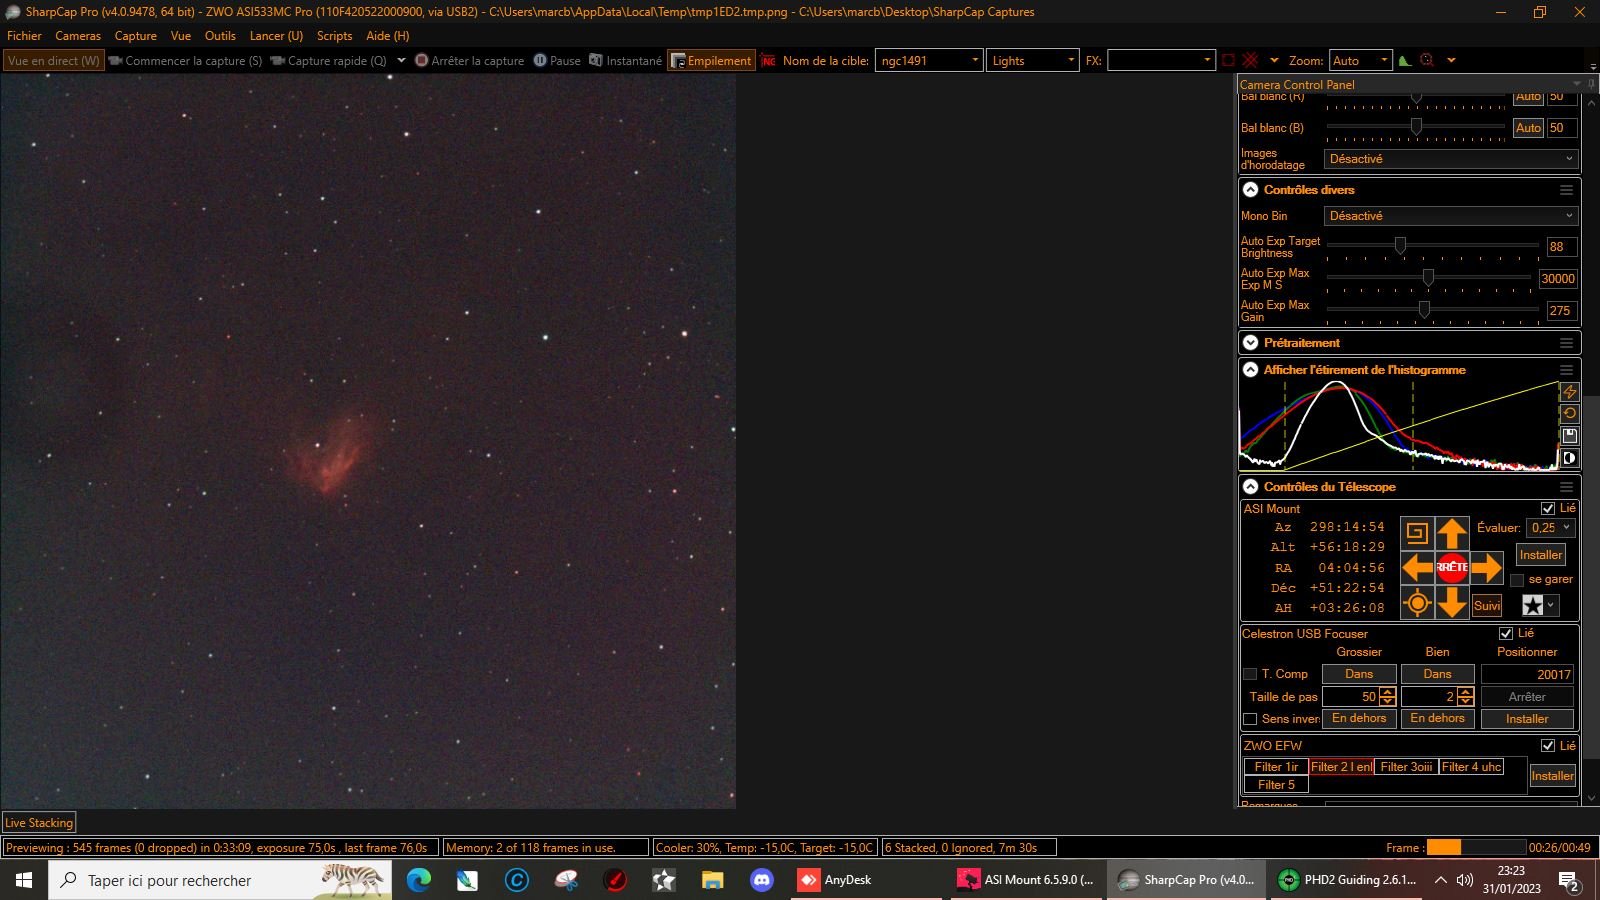Open the green histogram display from the toolbar
The width and height of the screenshot is (1600, 900).
tap(1406, 60)
